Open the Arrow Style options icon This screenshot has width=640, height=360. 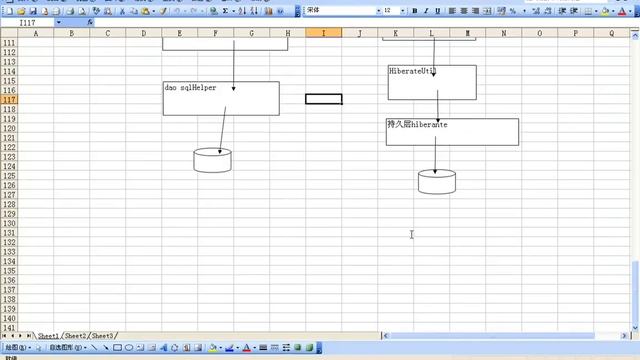[x=286, y=348]
